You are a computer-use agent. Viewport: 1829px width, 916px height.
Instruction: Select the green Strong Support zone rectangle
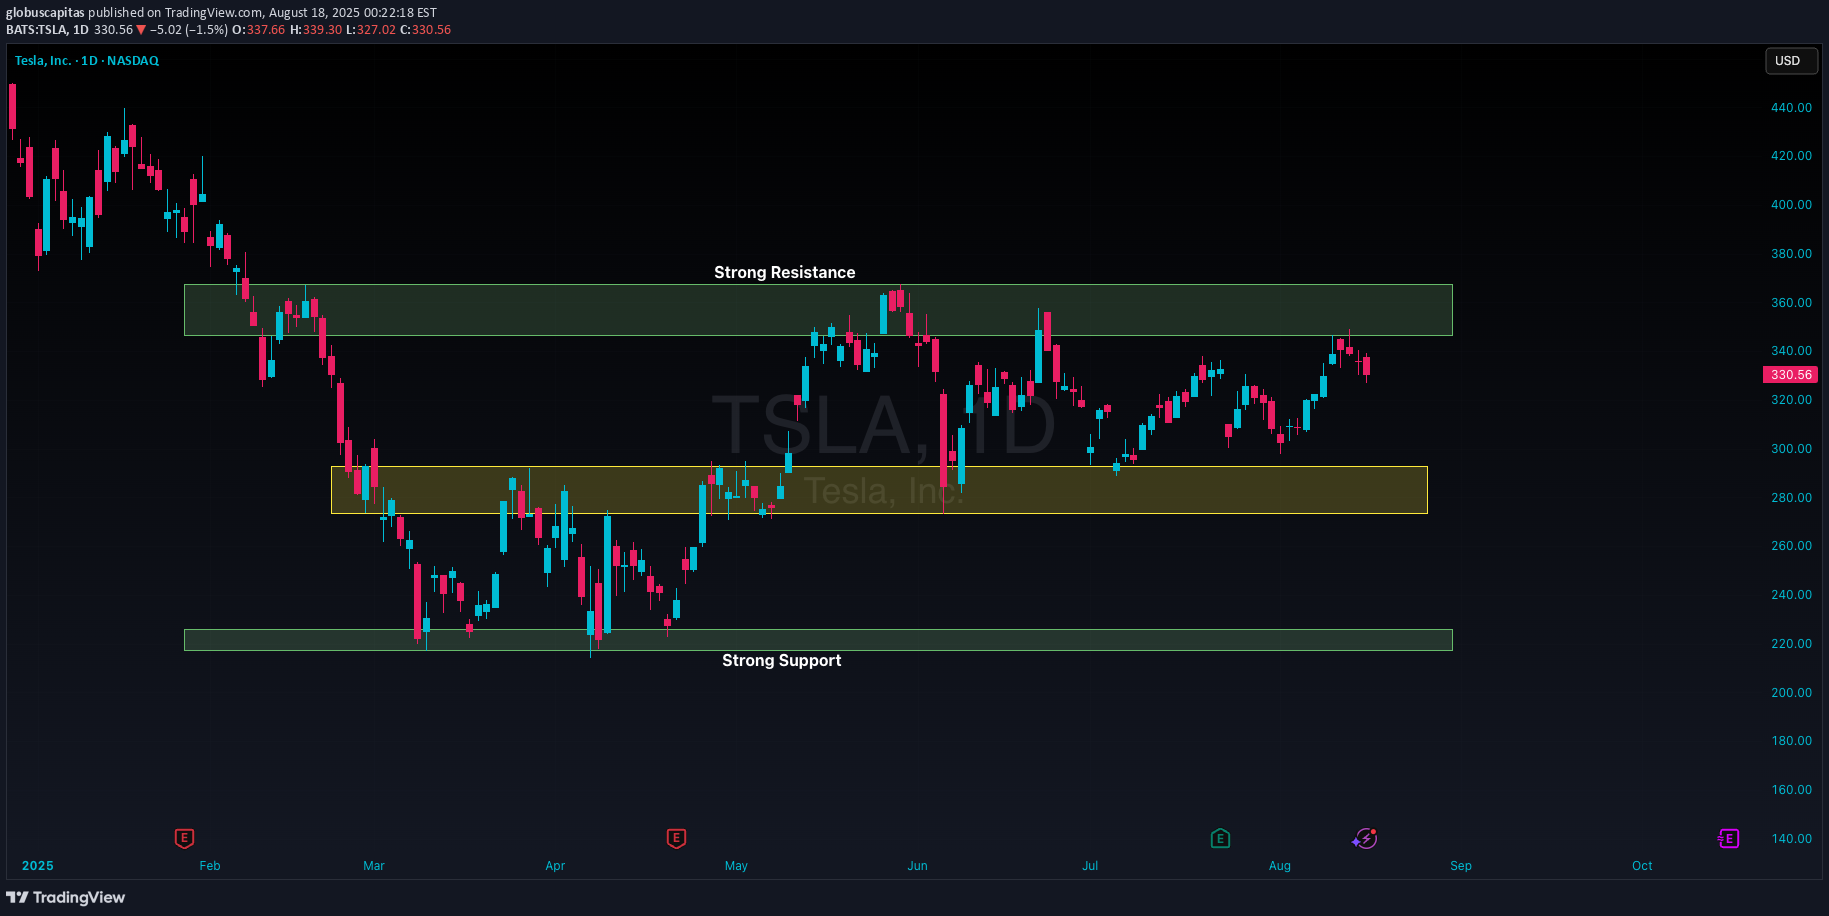pyautogui.click(x=818, y=640)
